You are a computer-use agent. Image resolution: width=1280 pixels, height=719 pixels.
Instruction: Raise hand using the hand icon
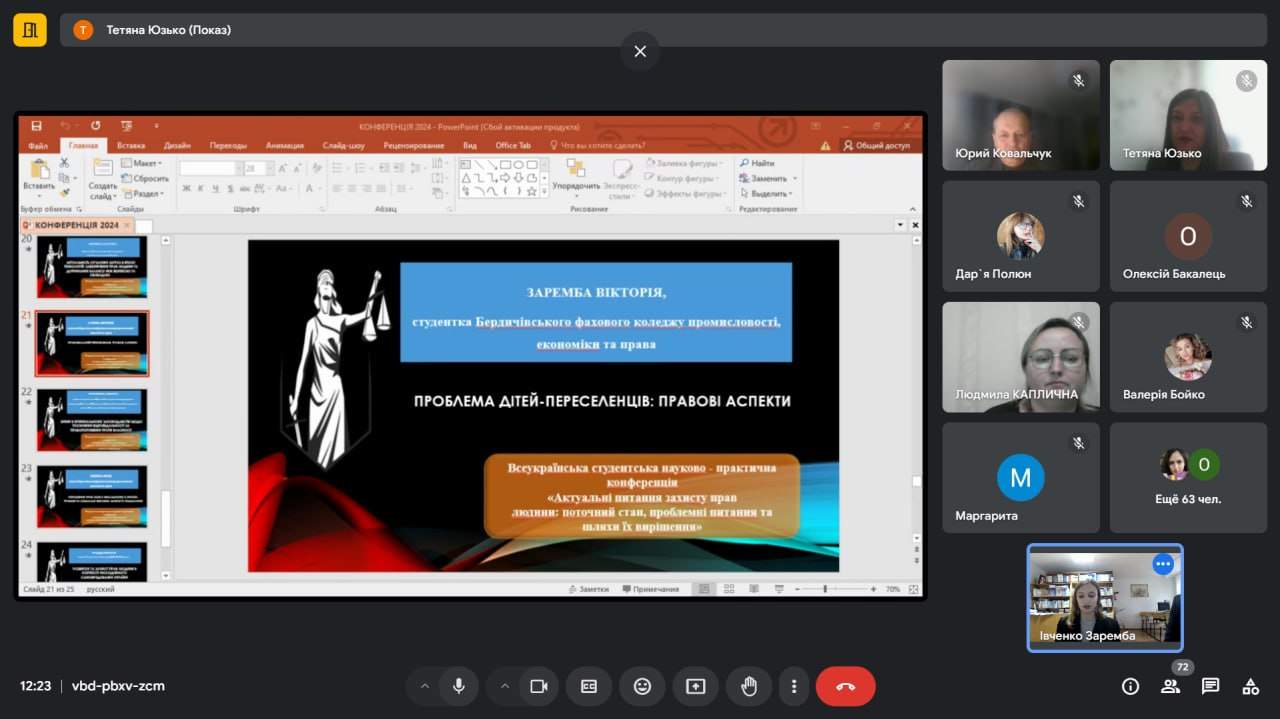coord(749,686)
